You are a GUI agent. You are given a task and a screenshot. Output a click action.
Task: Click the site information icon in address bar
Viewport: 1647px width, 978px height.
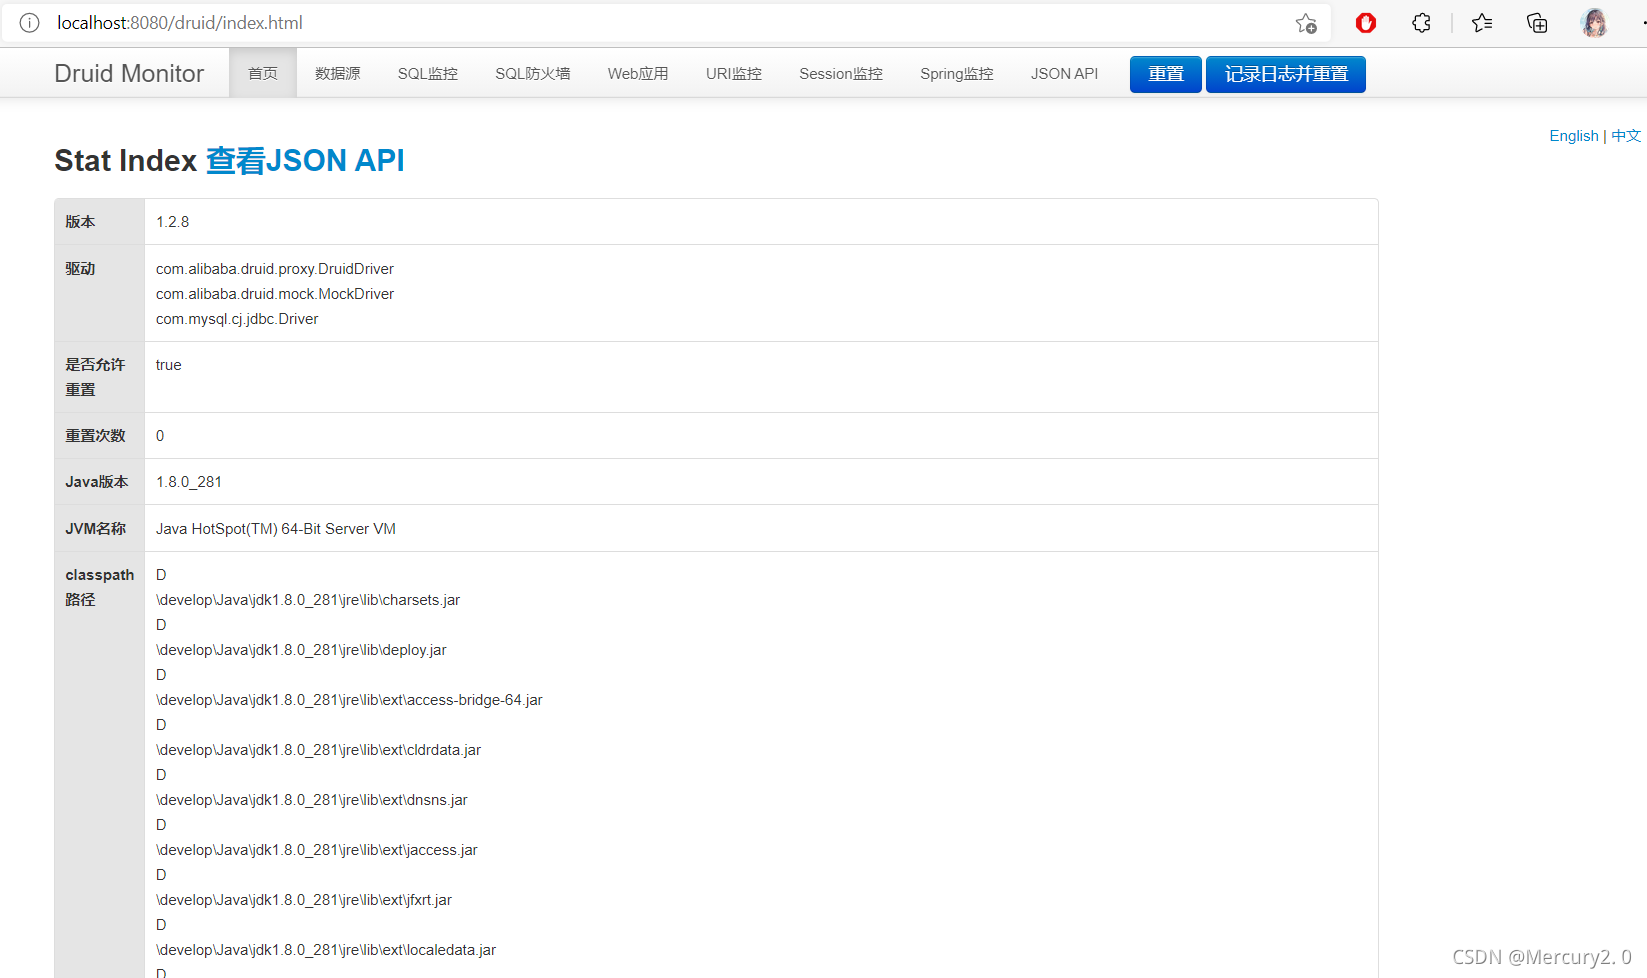pos(30,22)
